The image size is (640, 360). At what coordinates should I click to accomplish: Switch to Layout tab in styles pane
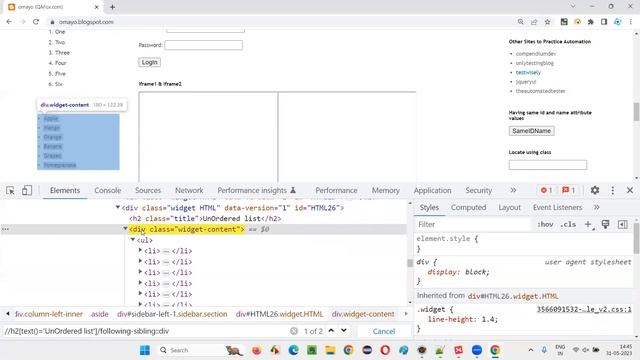509,207
